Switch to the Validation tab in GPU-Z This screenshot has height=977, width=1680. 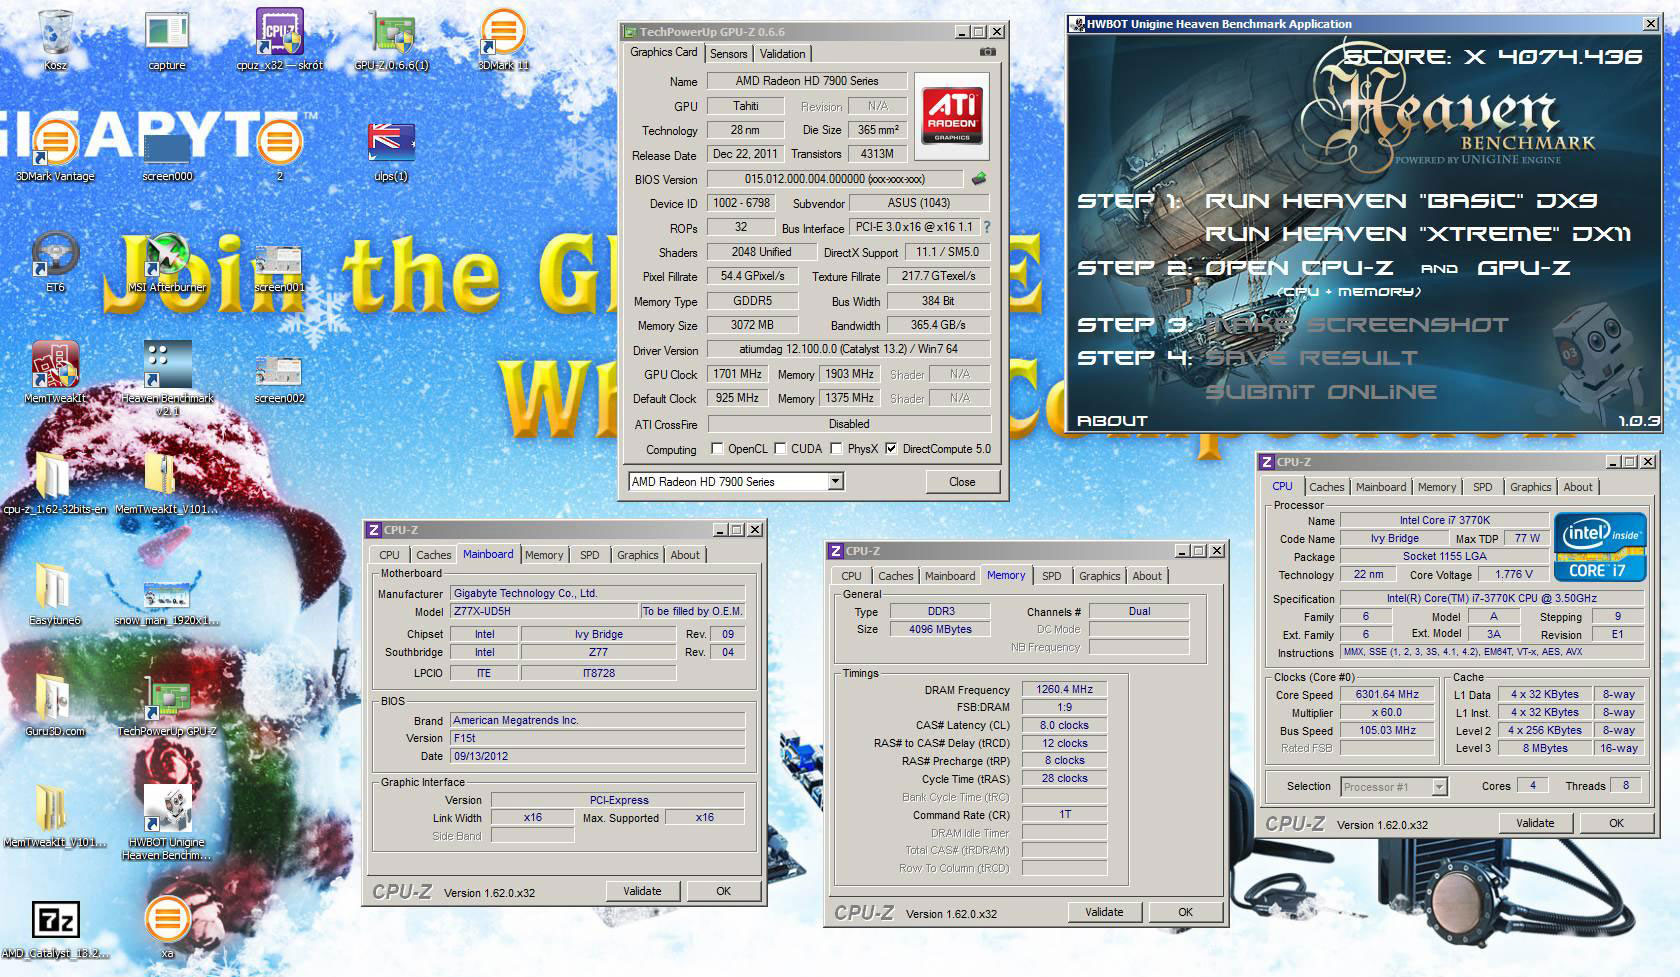(782, 54)
